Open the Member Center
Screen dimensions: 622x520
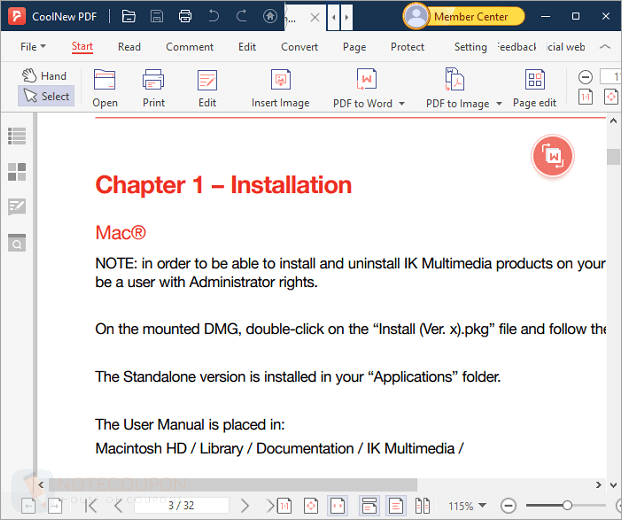tap(464, 17)
